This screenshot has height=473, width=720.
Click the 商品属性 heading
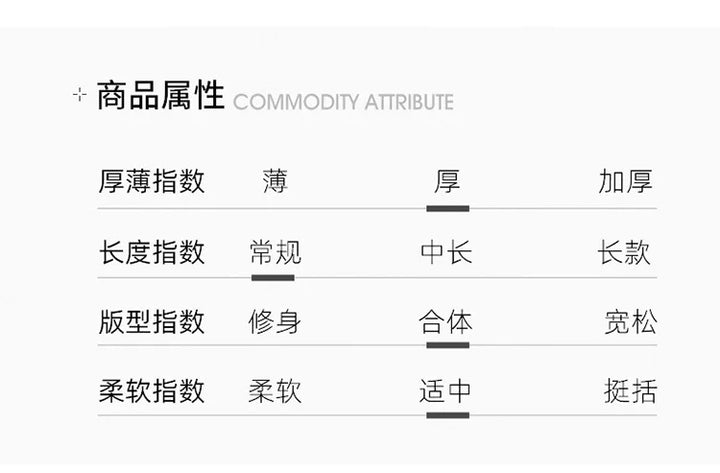click(160, 97)
